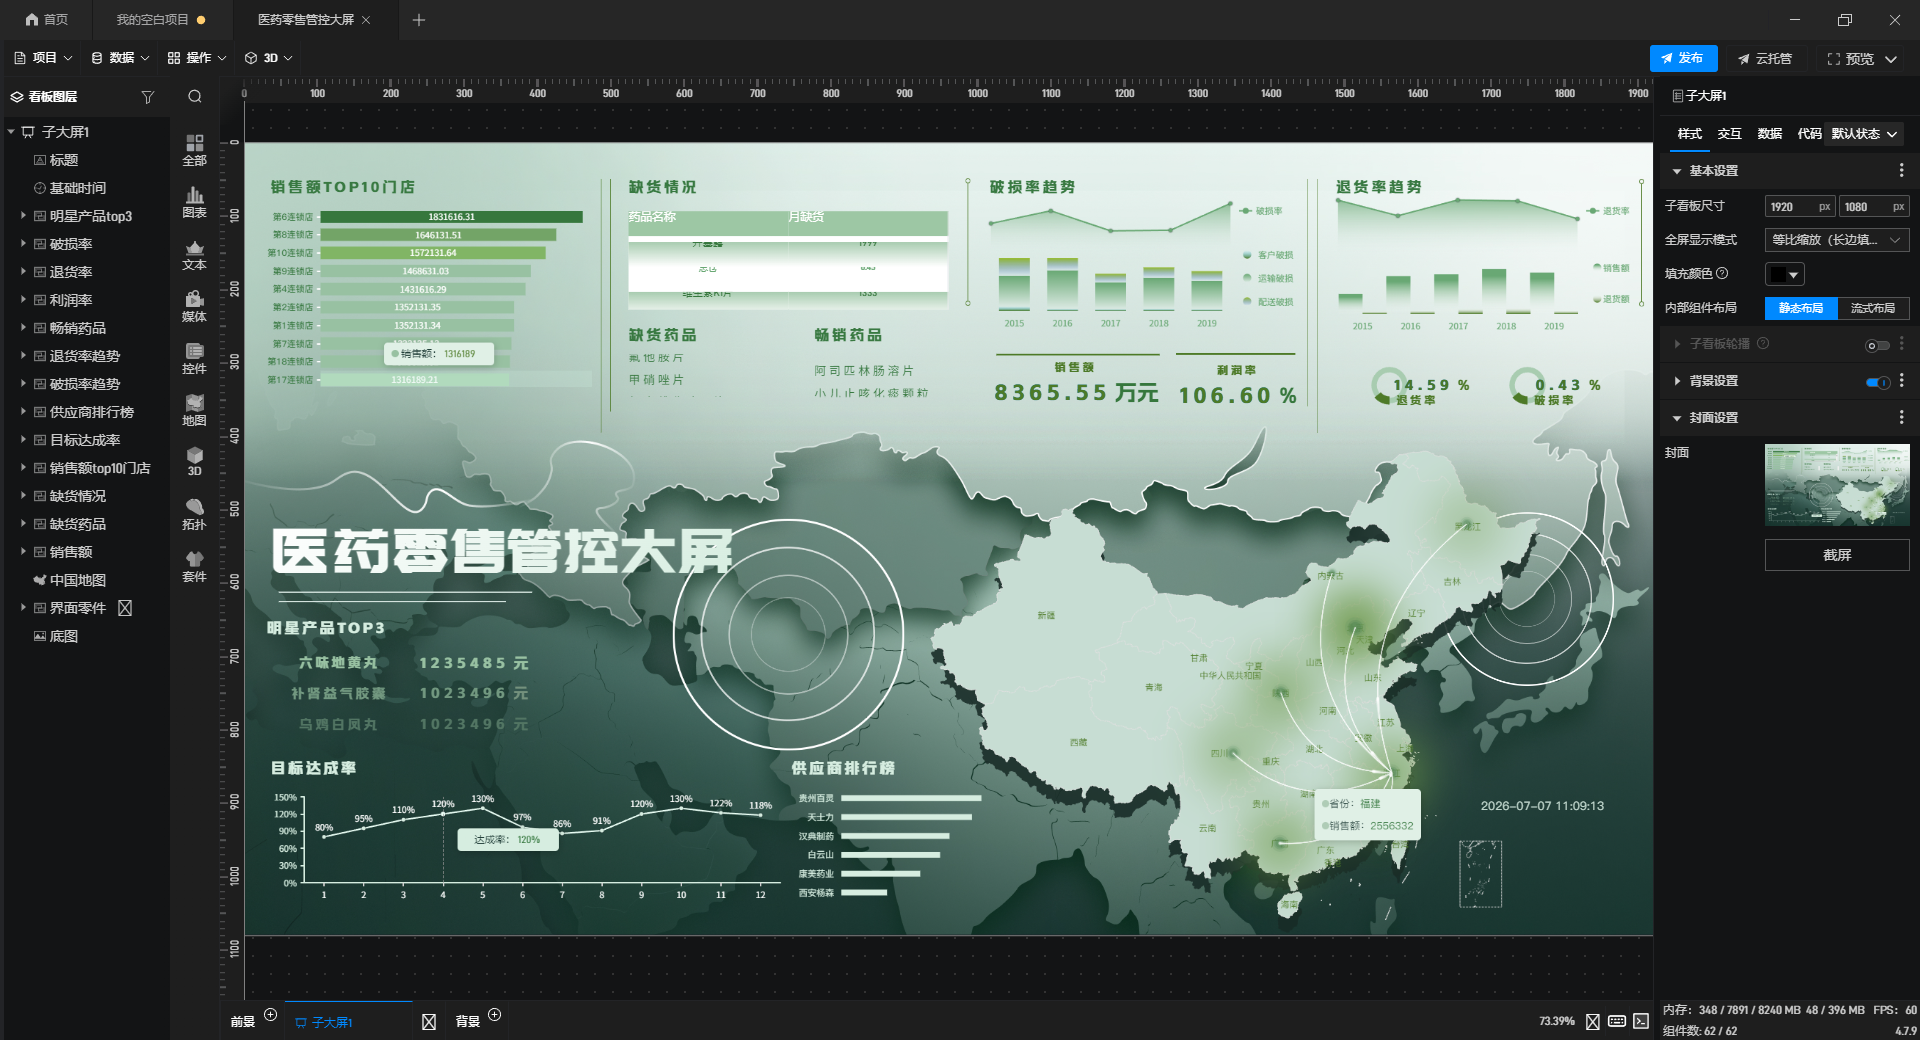Open the 控件 controls components category
Viewport: 1920px width, 1040px height.
point(195,358)
